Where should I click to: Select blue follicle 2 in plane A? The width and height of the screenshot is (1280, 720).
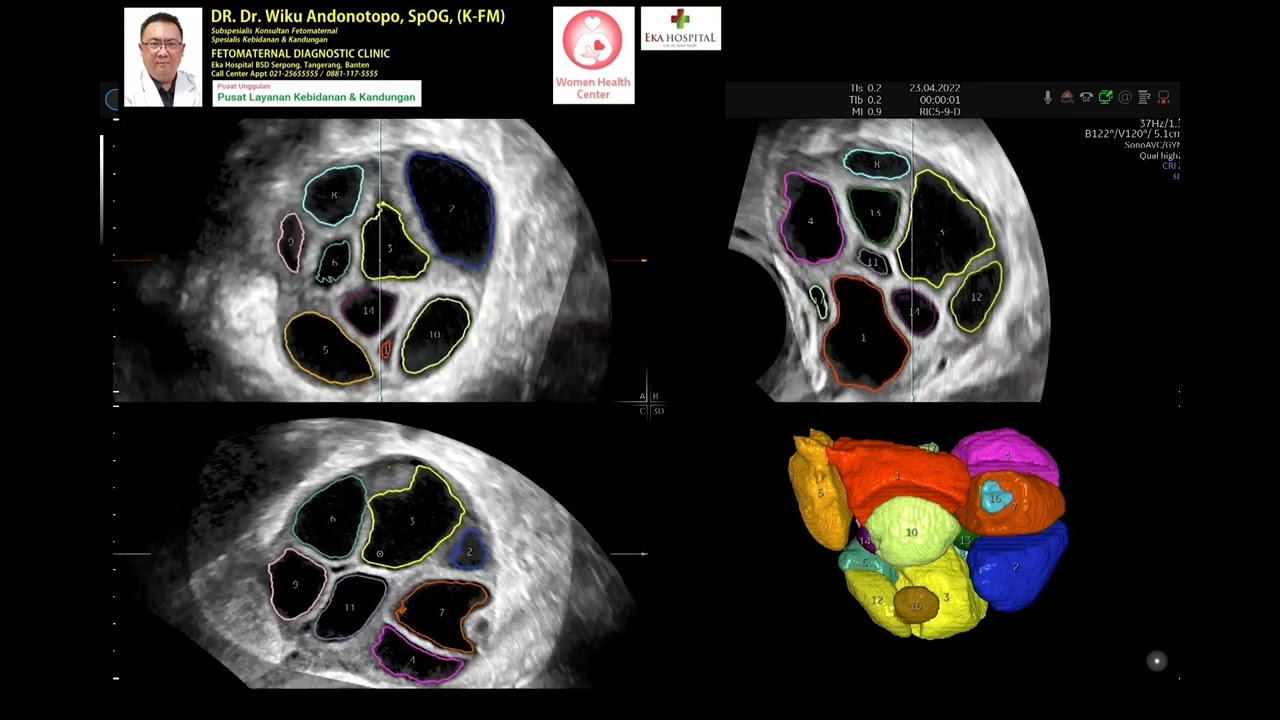pyautogui.click(x=452, y=209)
